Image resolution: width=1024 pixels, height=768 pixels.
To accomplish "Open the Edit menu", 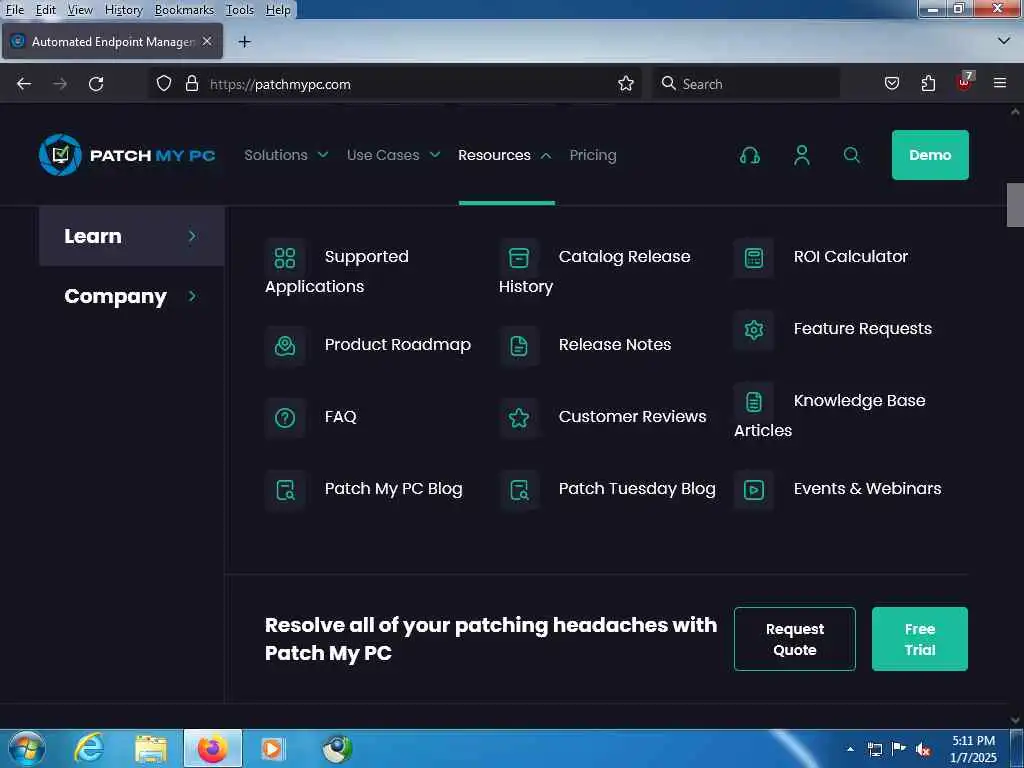I will tap(46, 10).
